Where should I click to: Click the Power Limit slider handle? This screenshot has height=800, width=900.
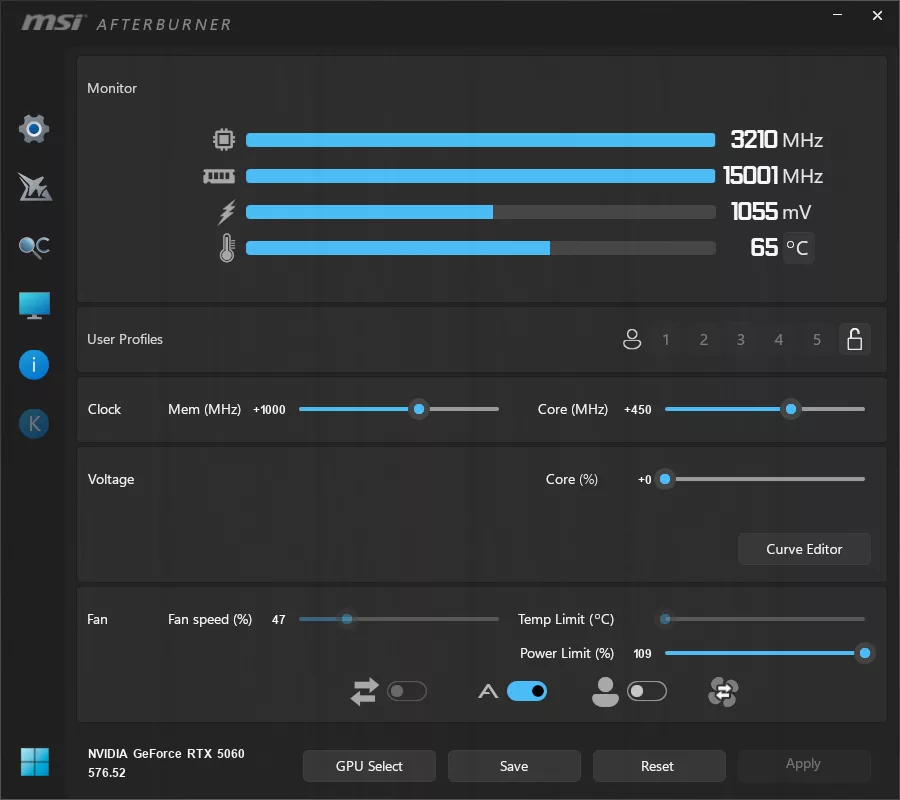864,653
